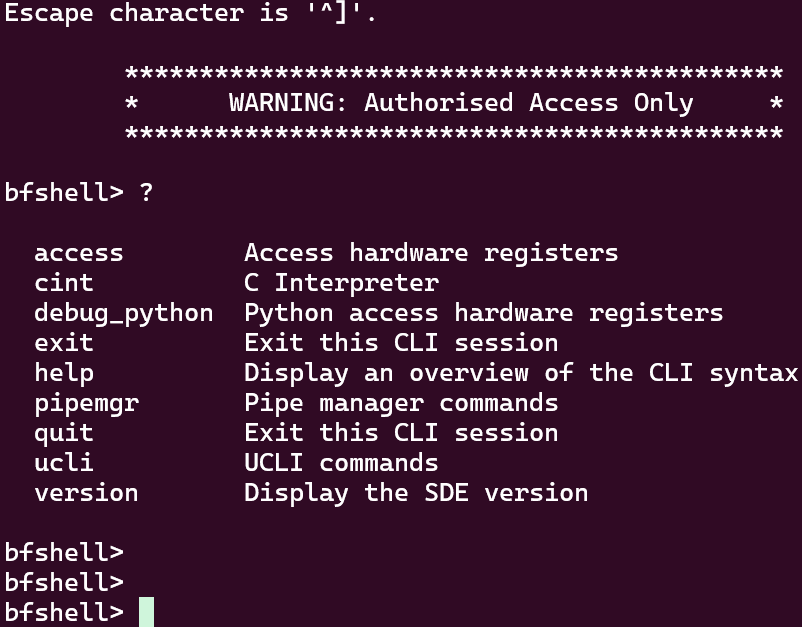Click the blinking cursor block at the last prompt
The image size is (802, 627).
coord(147,612)
